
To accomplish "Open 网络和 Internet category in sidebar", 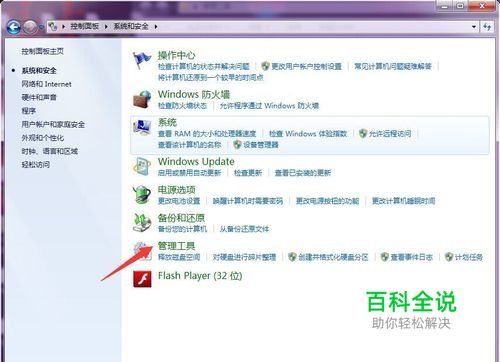I will click(x=47, y=84).
